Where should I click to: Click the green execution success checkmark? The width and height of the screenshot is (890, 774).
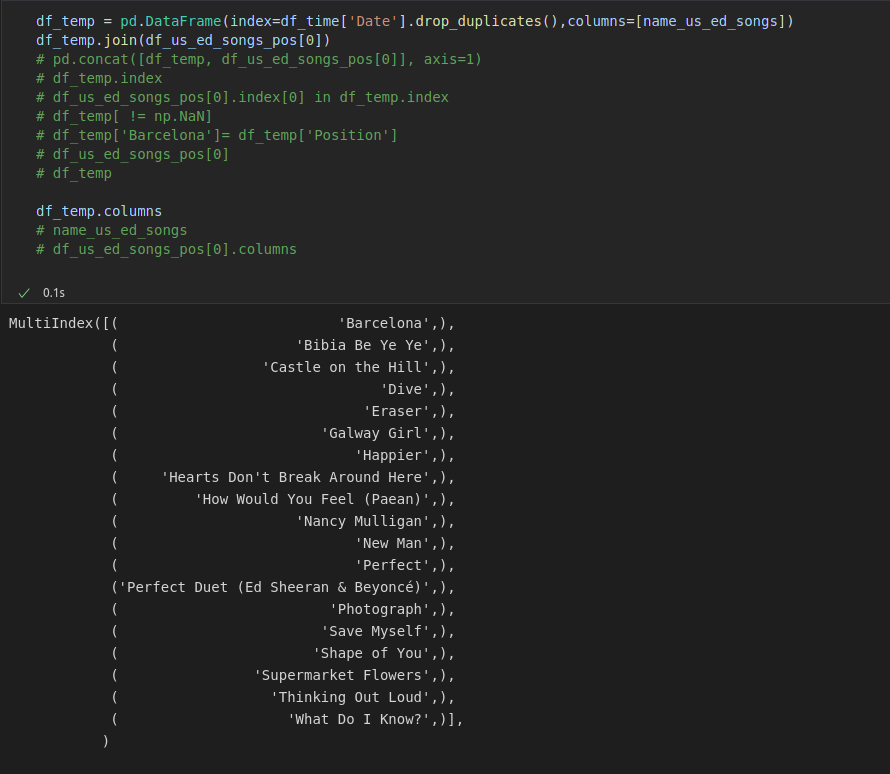24,293
